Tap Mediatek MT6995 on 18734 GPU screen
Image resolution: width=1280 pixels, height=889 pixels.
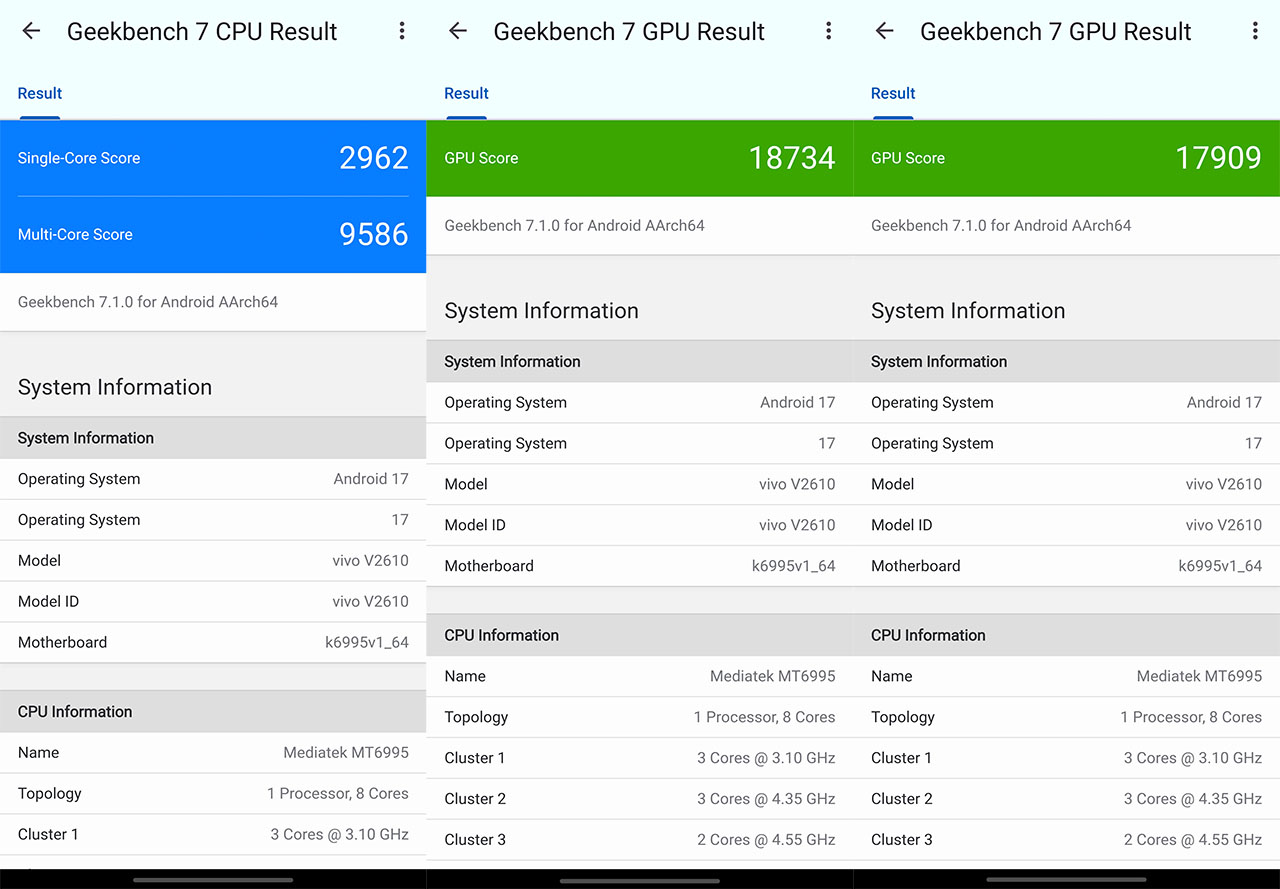(x=773, y=676)
